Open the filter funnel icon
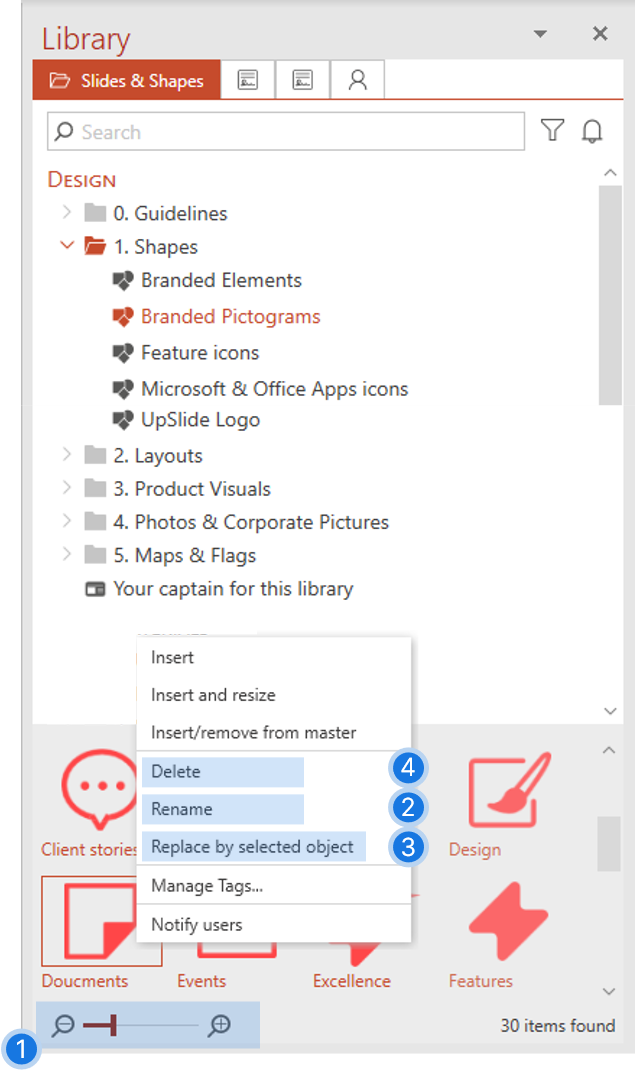Image resolution: width=635 pixels, height=1080 pixels. tap(552, 129)
